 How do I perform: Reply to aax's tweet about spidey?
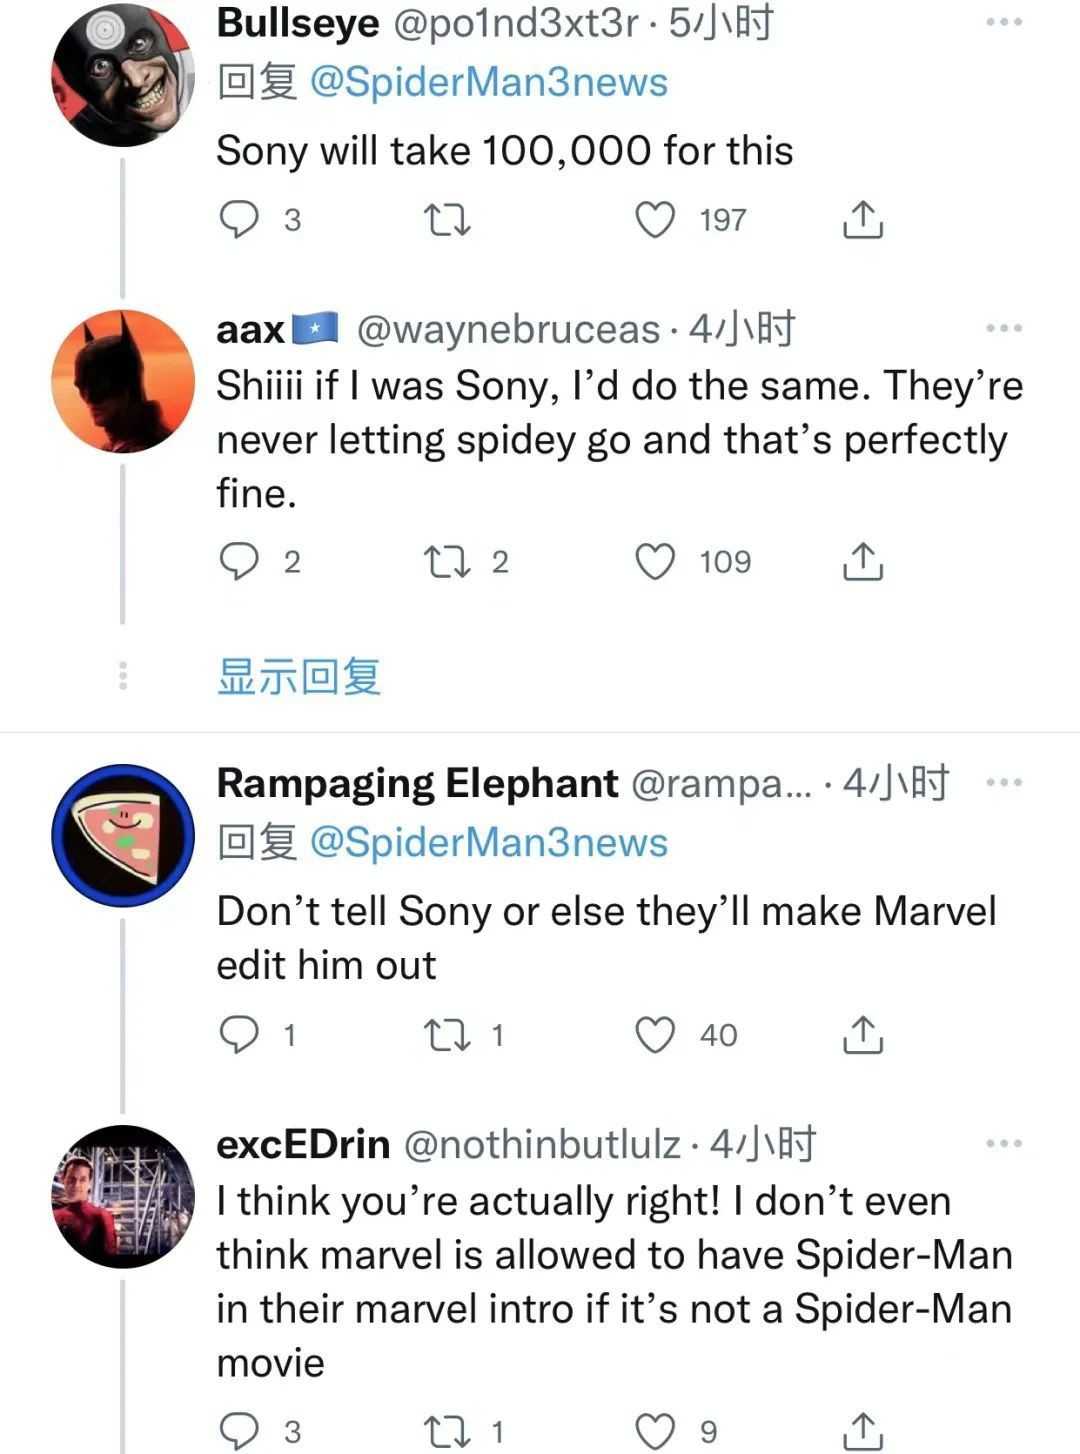239,562
